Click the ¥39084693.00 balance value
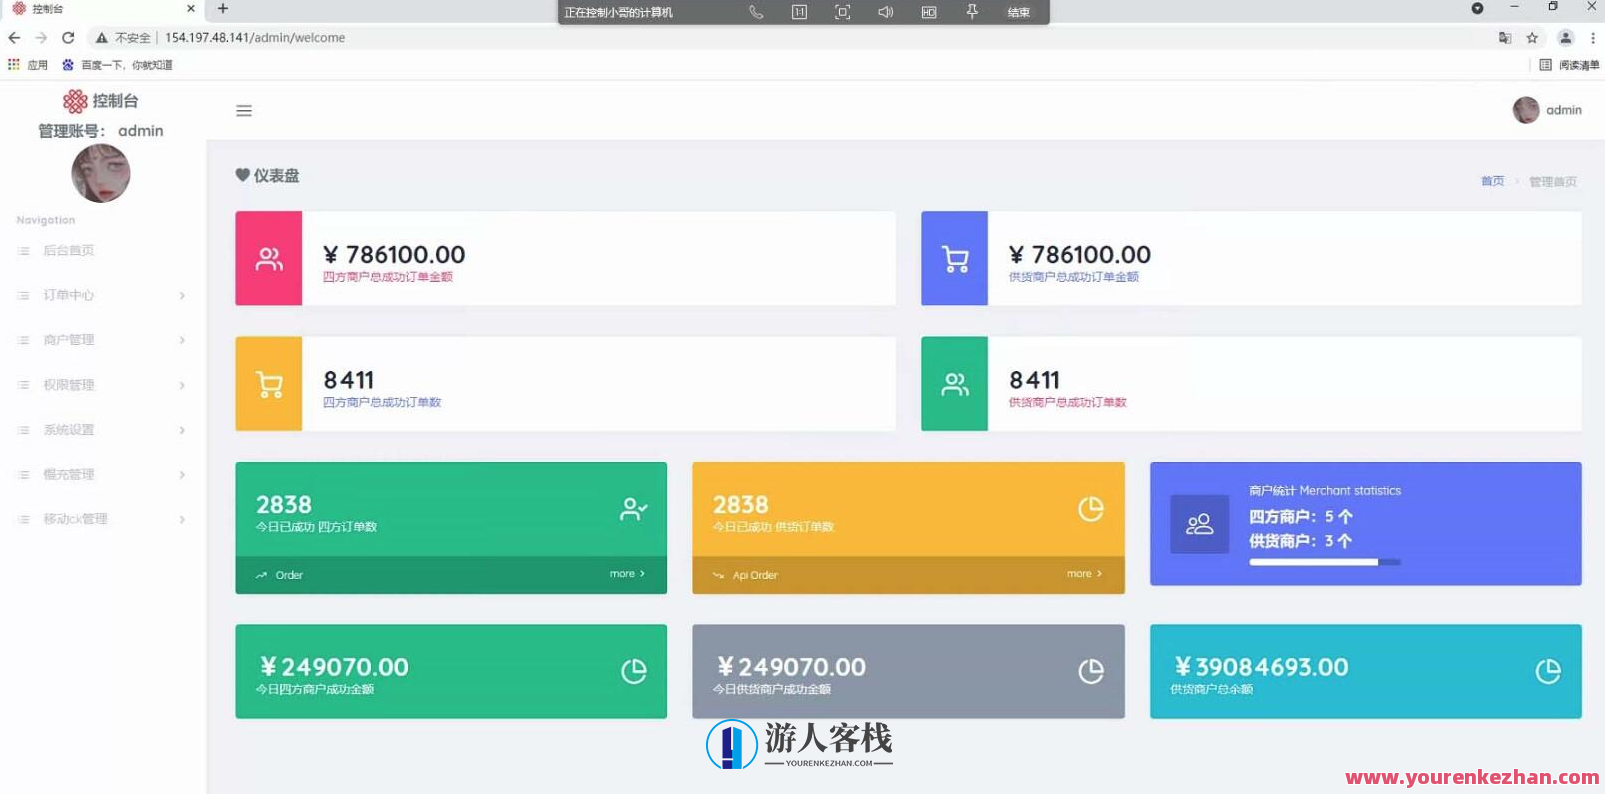 1261,667
